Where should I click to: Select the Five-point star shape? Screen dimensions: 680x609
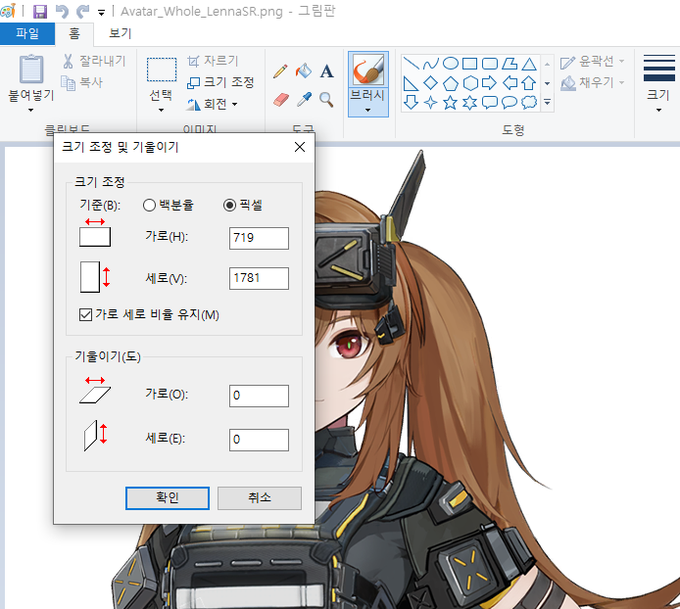pyautogui.click(x=450, y=103)
